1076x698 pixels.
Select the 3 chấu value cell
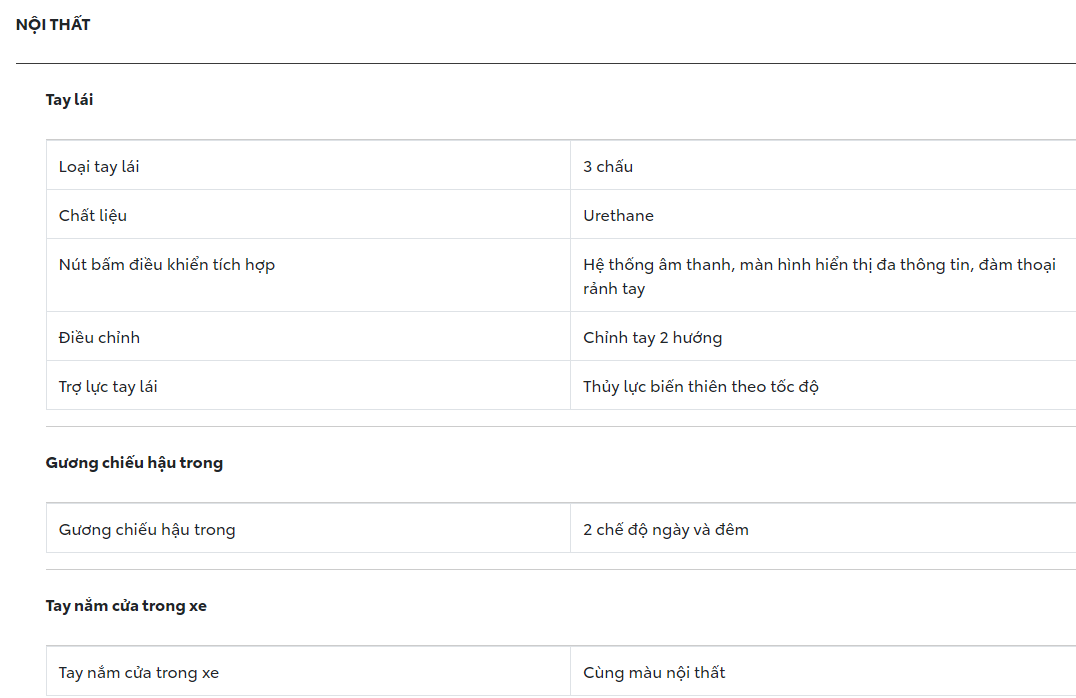click(608, 167)
